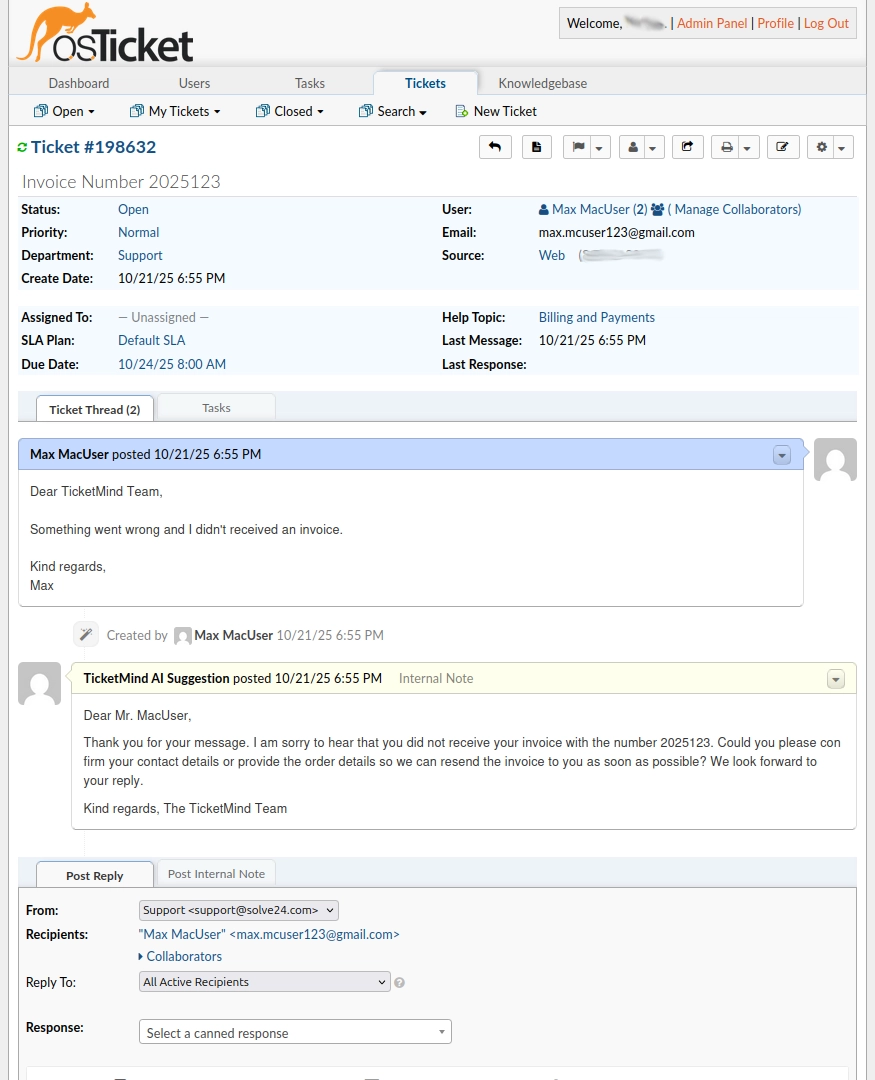Open the From address dropdown
Screen dimensions: 875x1080
coord(238,910)
